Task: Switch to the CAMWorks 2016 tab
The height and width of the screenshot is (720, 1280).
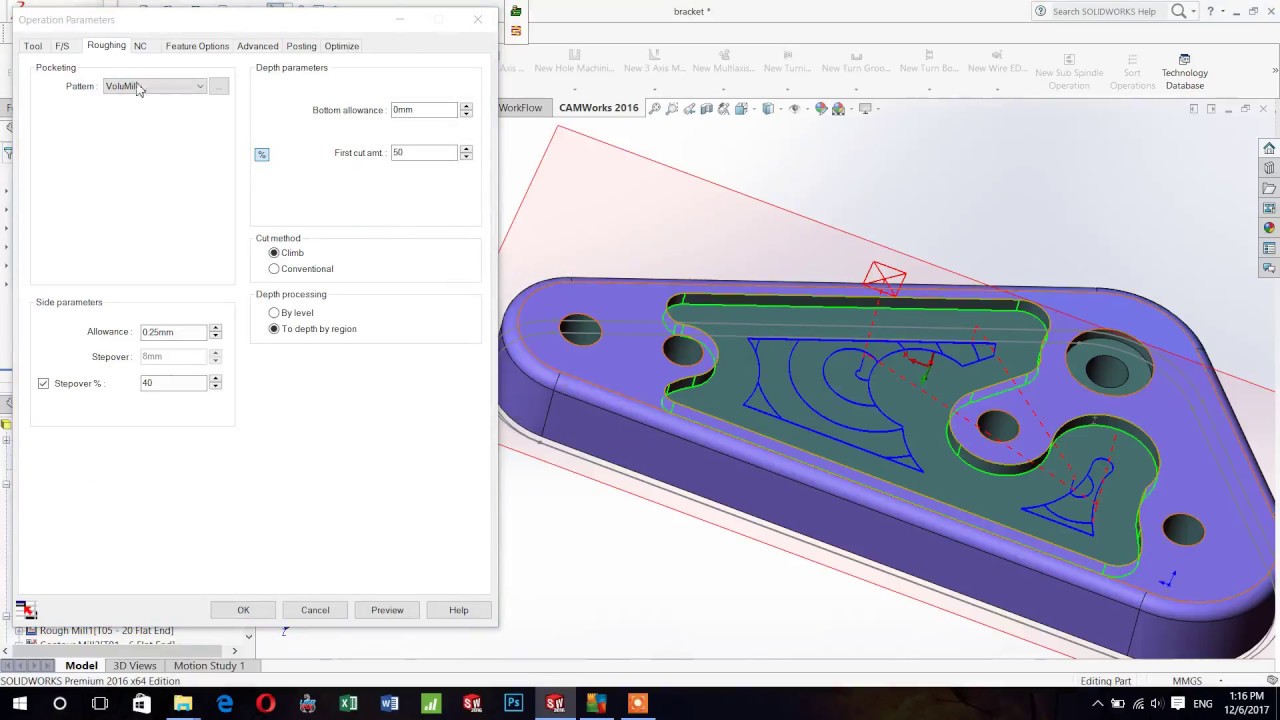Action: coord(598,108)
